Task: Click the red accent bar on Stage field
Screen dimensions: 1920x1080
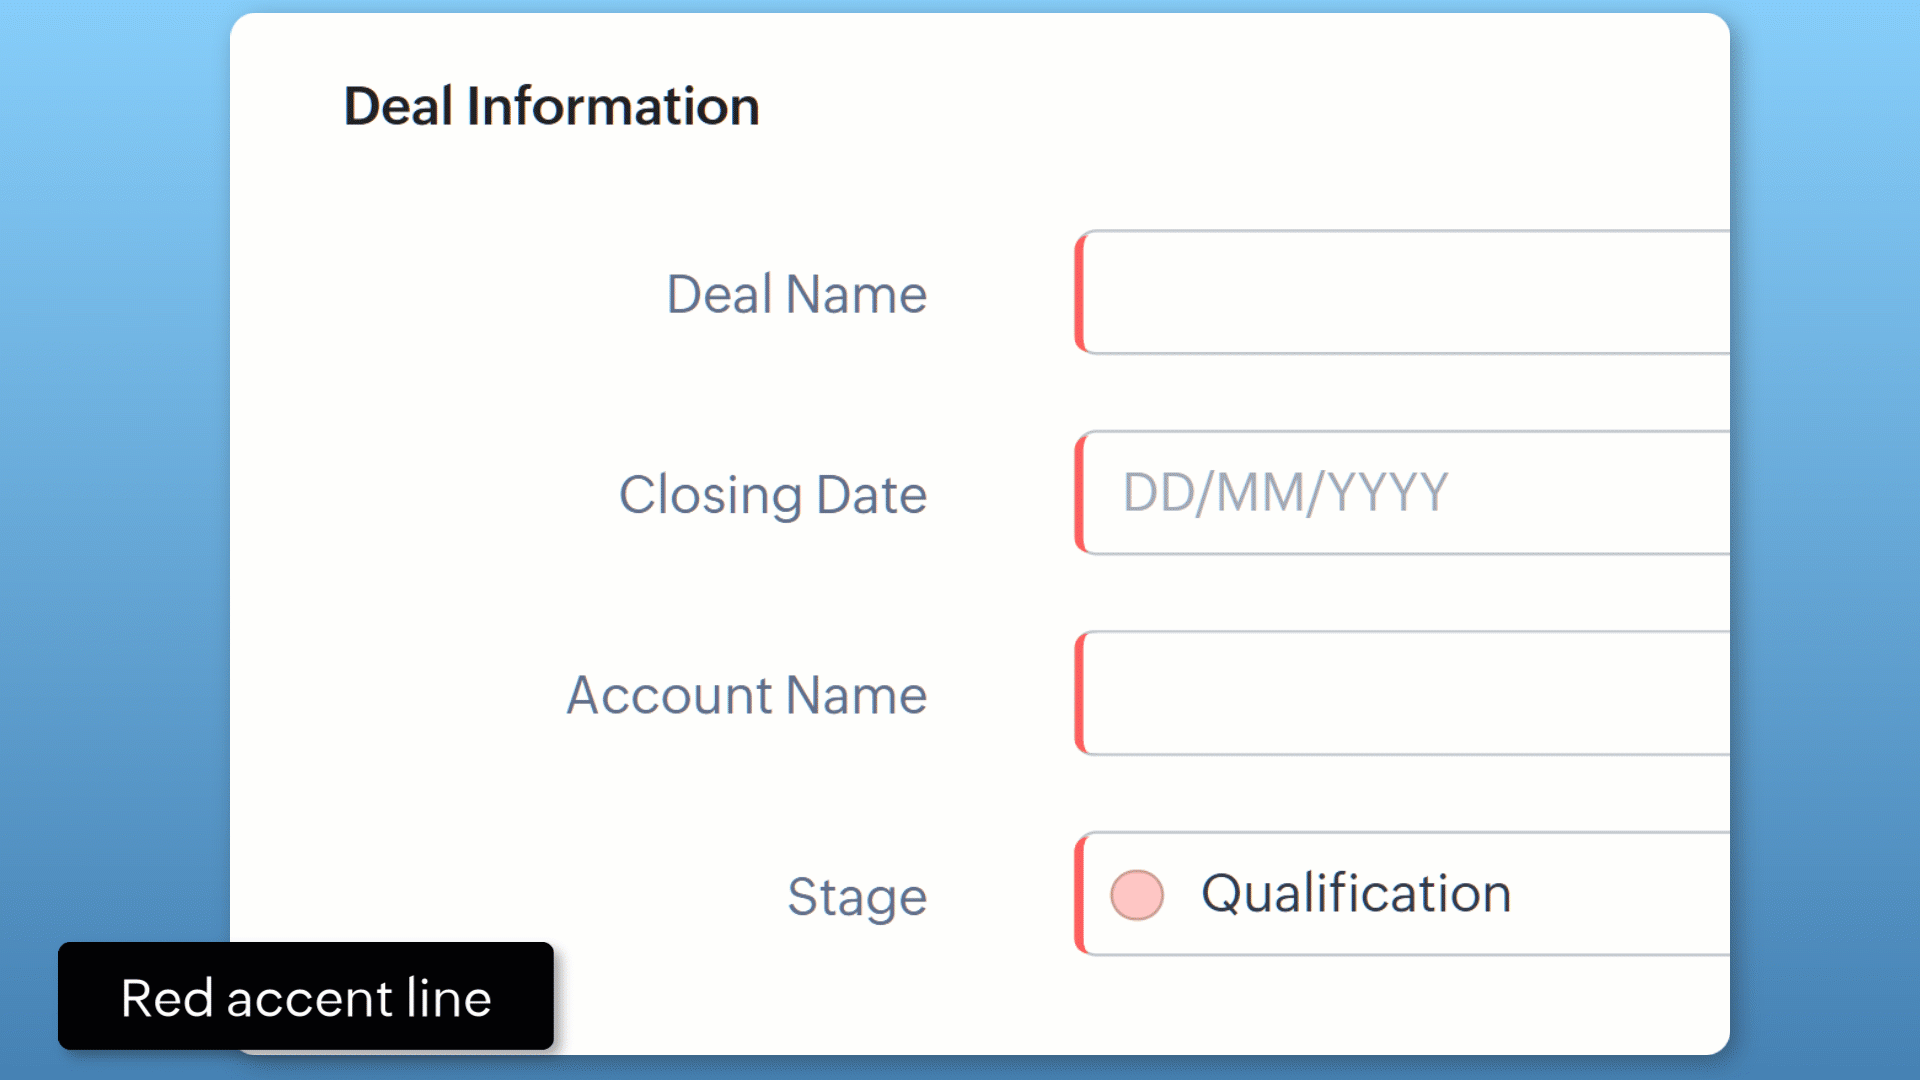Action: (1080, 893)
